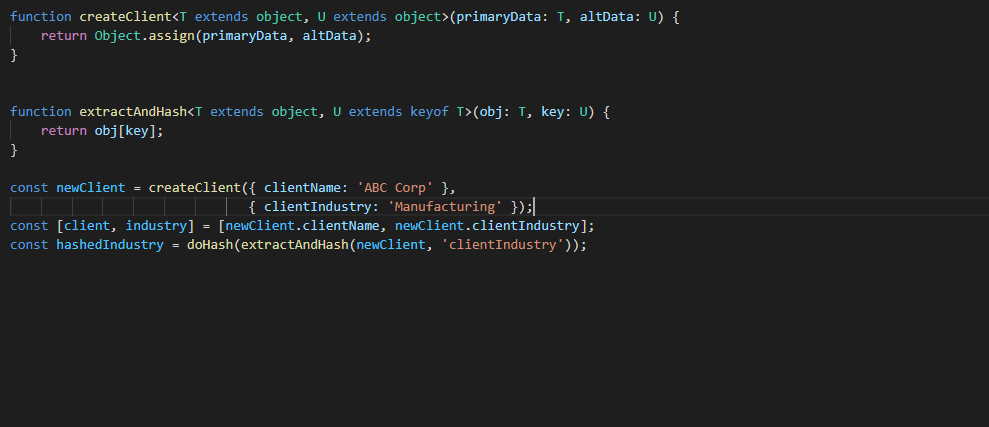Click 'hashedIndustry' variable name

pos(110,244)
